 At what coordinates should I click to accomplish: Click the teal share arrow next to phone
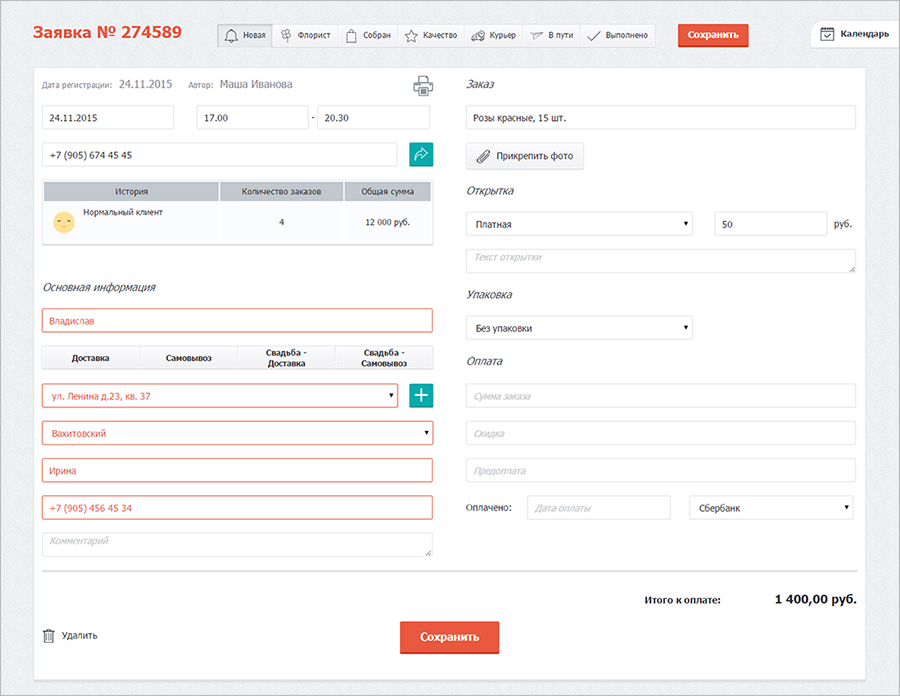click(421, 154)
